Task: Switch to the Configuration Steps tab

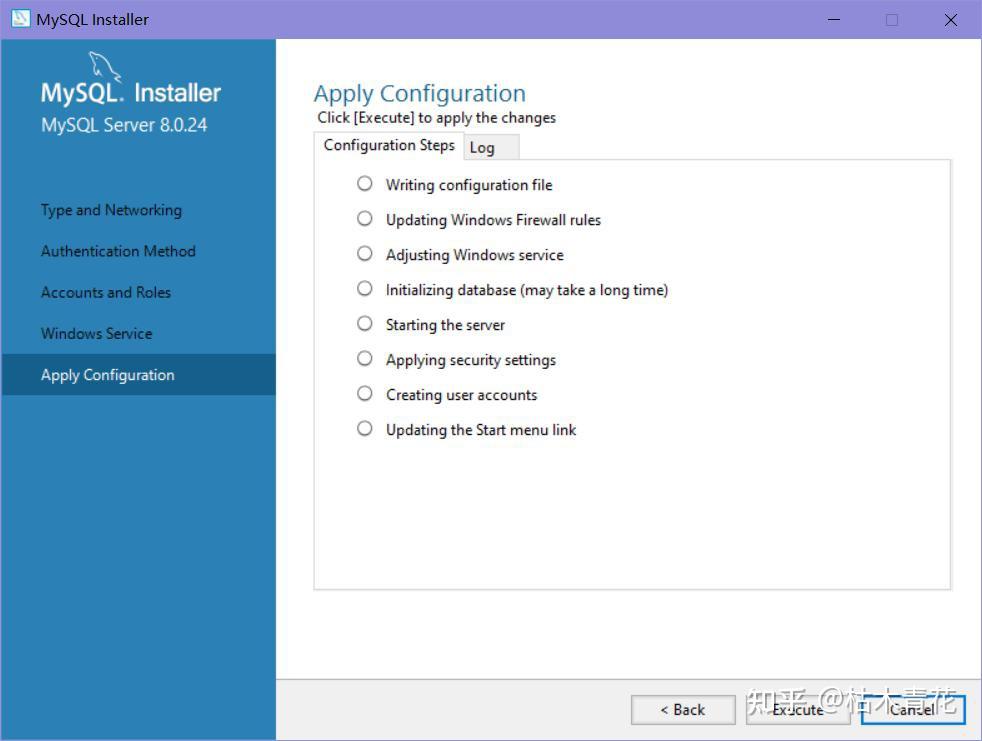Action: (389, 145)
